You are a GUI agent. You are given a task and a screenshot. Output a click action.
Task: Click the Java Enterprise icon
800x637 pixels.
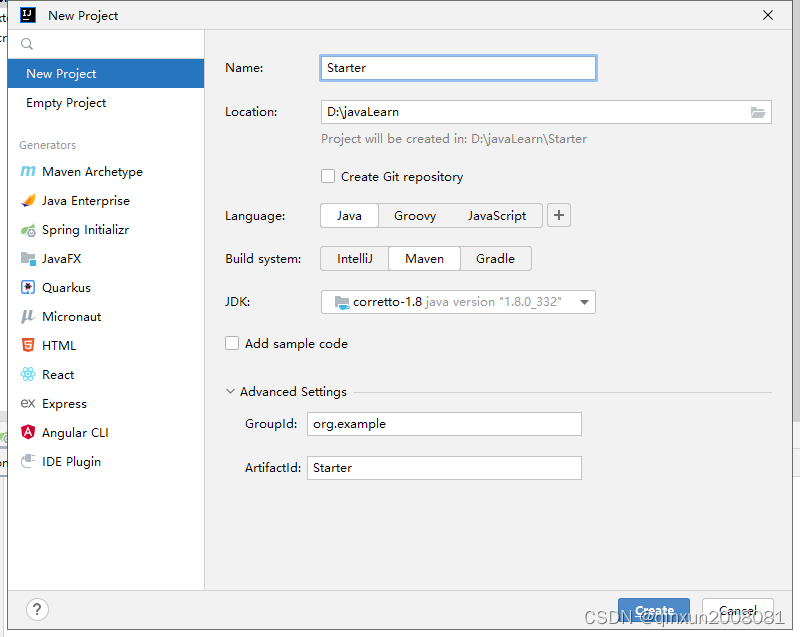[28, 200]
